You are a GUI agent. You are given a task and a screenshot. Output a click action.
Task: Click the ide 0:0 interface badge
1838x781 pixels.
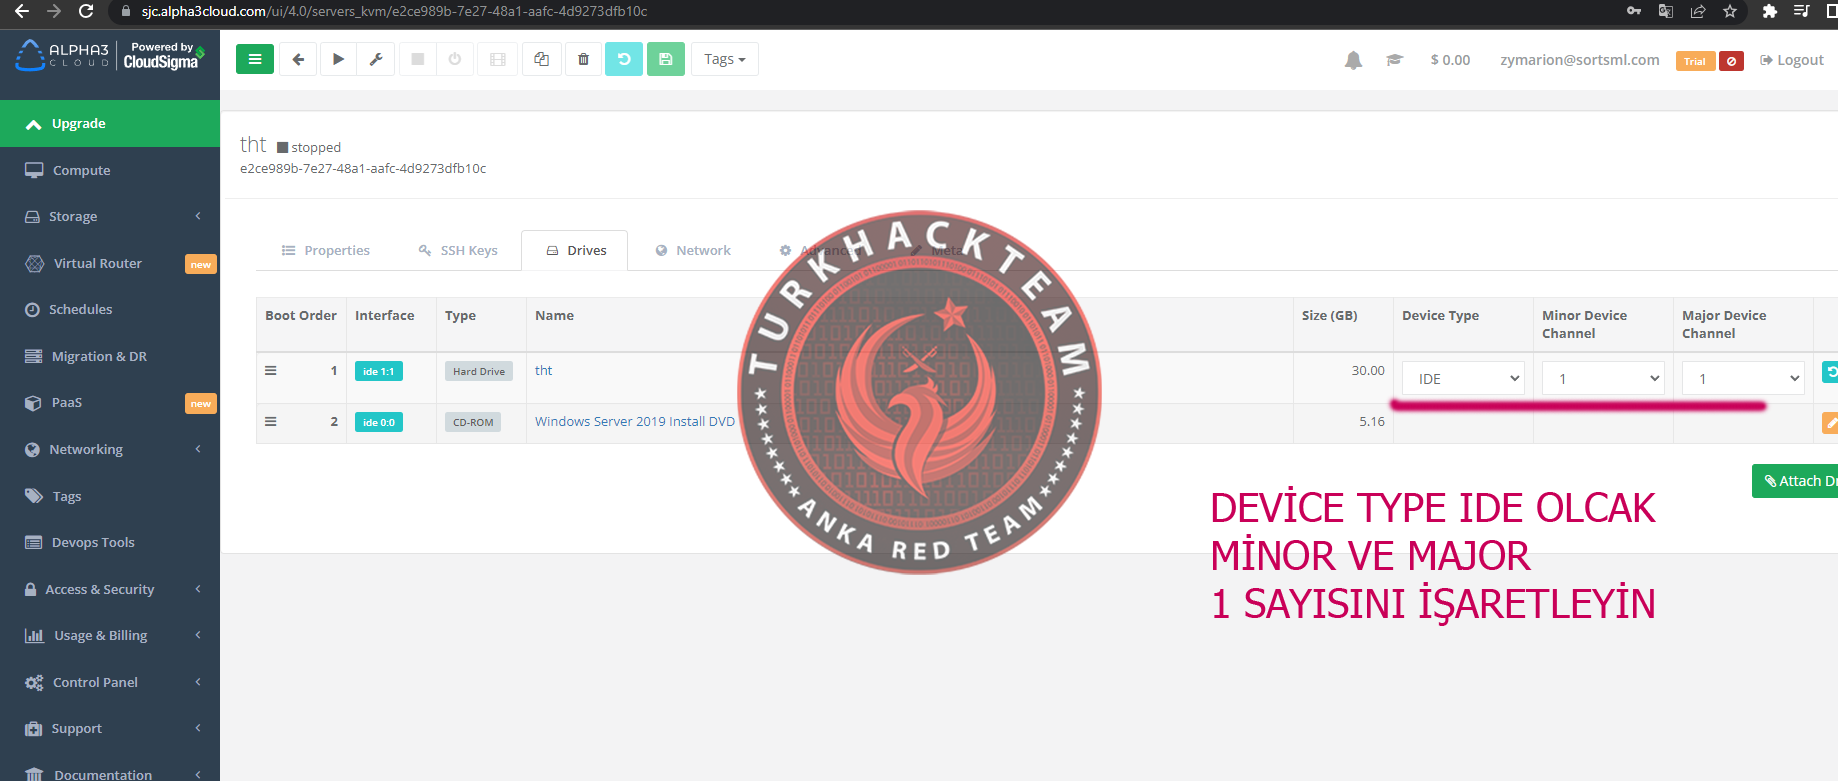click(379, 422)
